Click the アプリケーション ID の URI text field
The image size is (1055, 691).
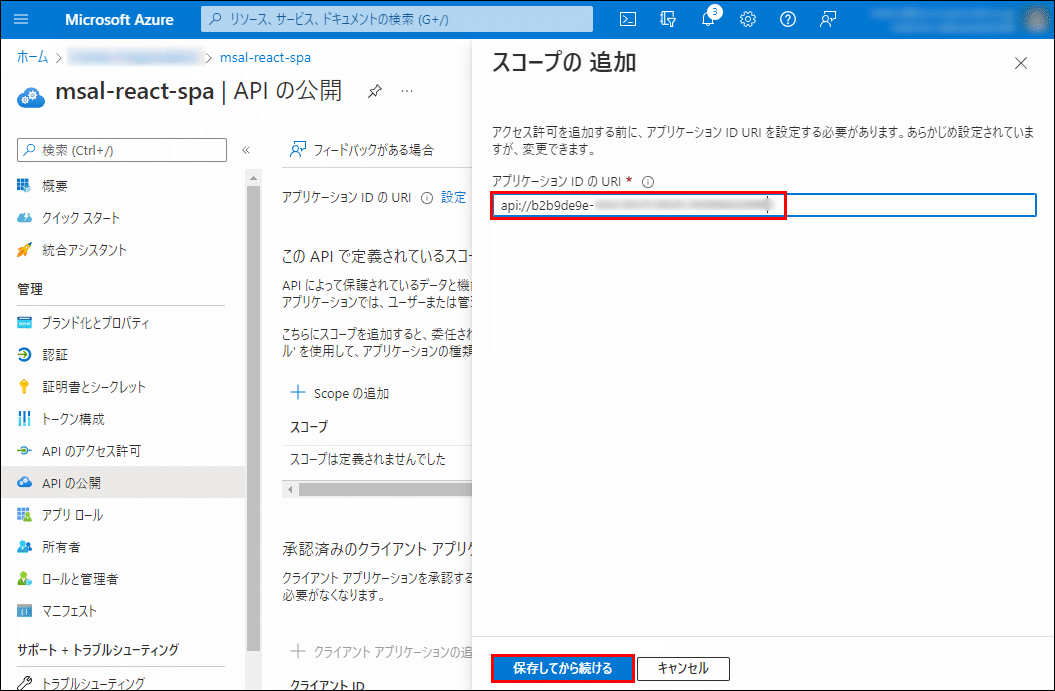[x=764, y=205]
